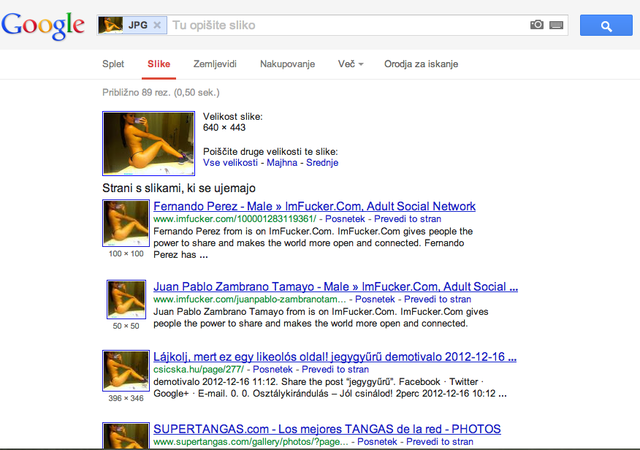The width and height of the screenshot is (640, 450).
Task: Open the Juan Pablo Zambrano Tamayo result title
Action: tap(336, 287)
